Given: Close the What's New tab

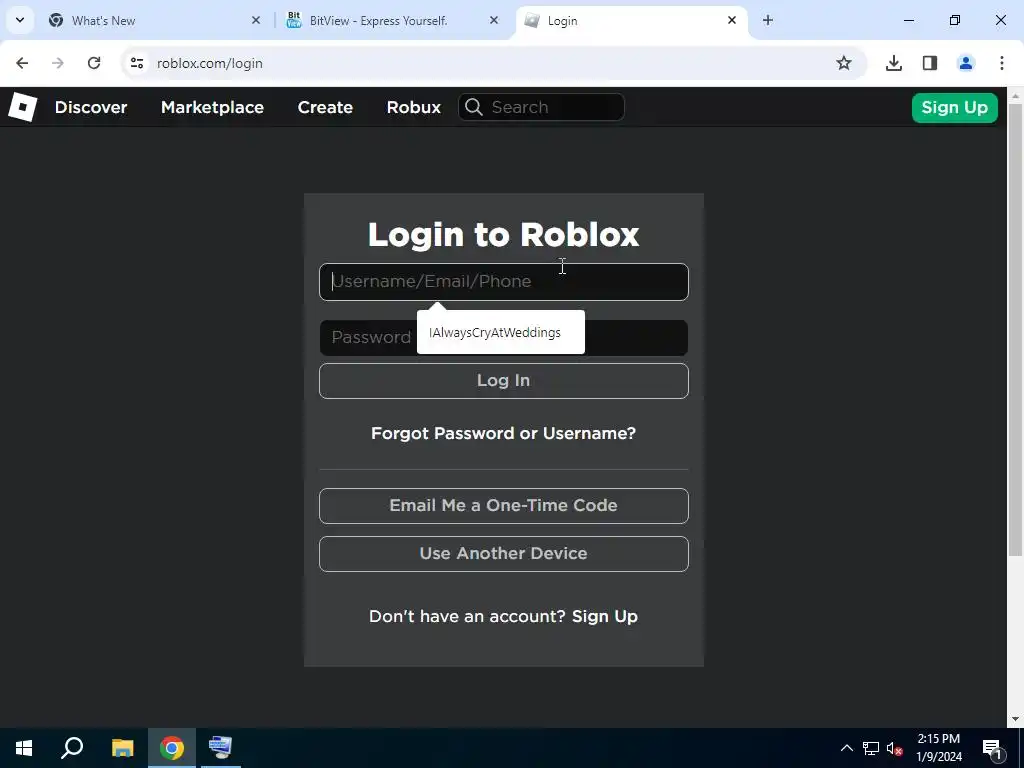Looking at the screenshot, I should click(x=256, y=20).
